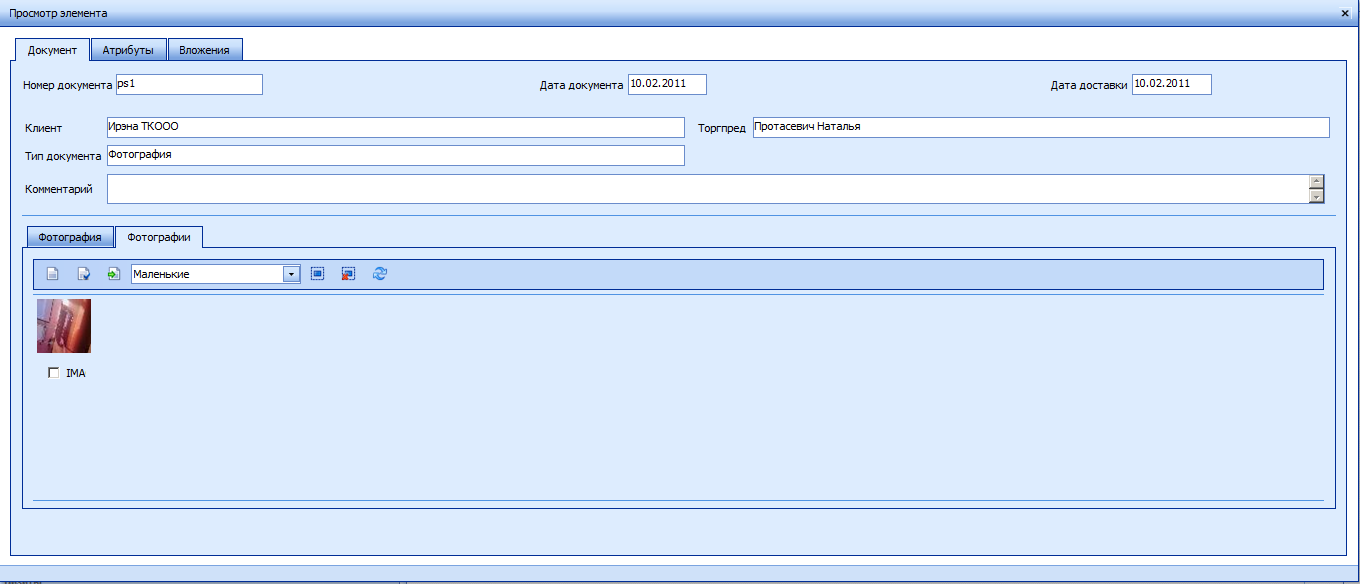
Task: Click the select all photos icon
Action: point(318,273)
